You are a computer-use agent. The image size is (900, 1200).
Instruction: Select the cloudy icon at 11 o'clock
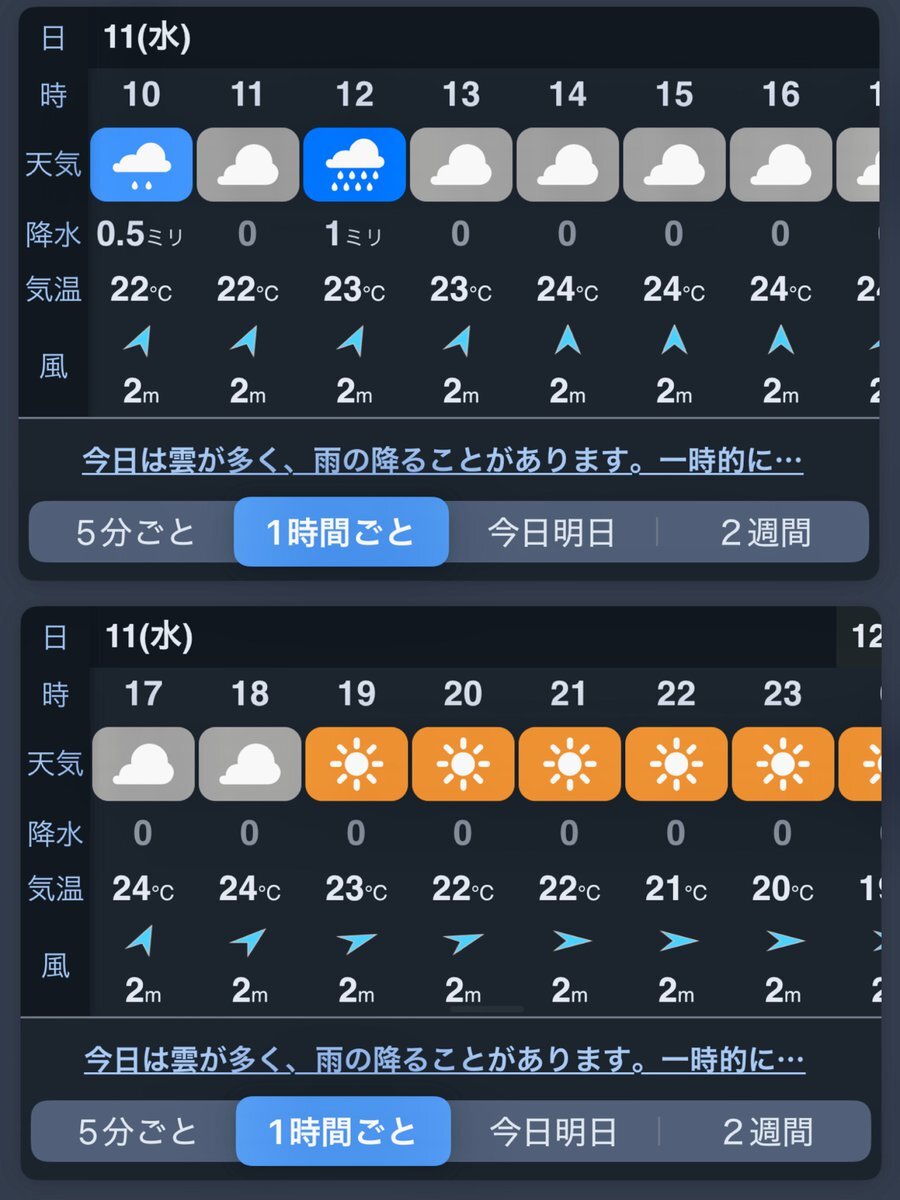[247, 164]
